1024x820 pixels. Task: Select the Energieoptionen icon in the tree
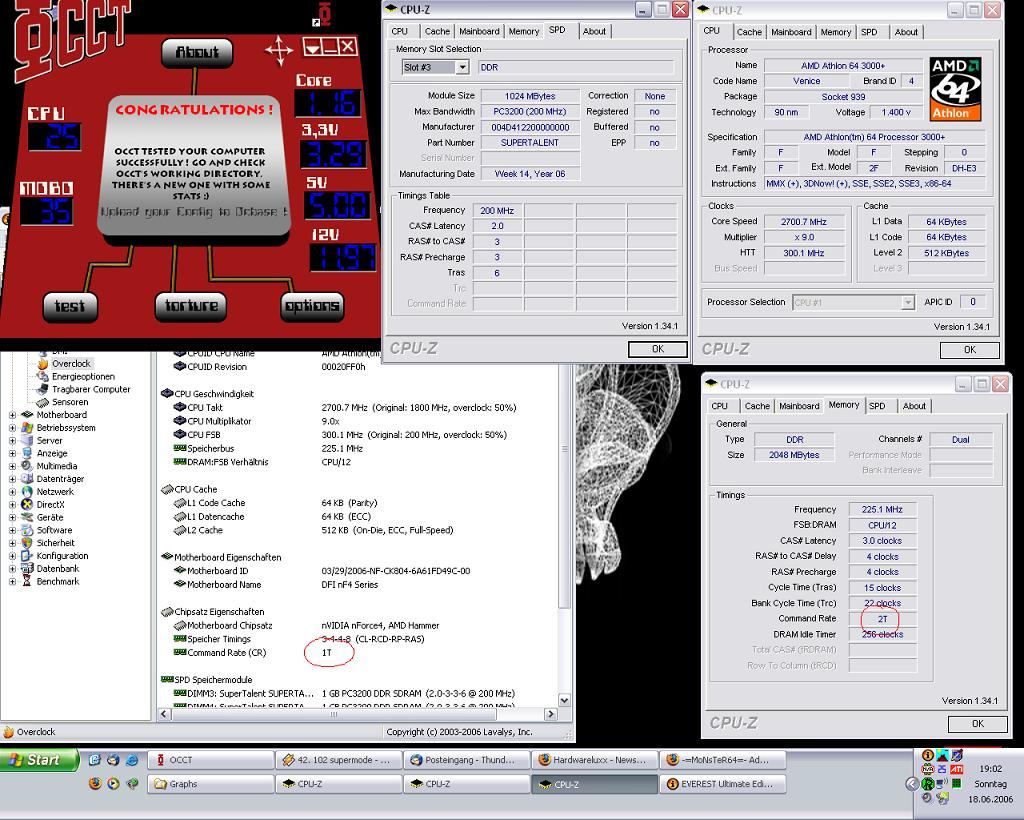(x=43, y=377)
